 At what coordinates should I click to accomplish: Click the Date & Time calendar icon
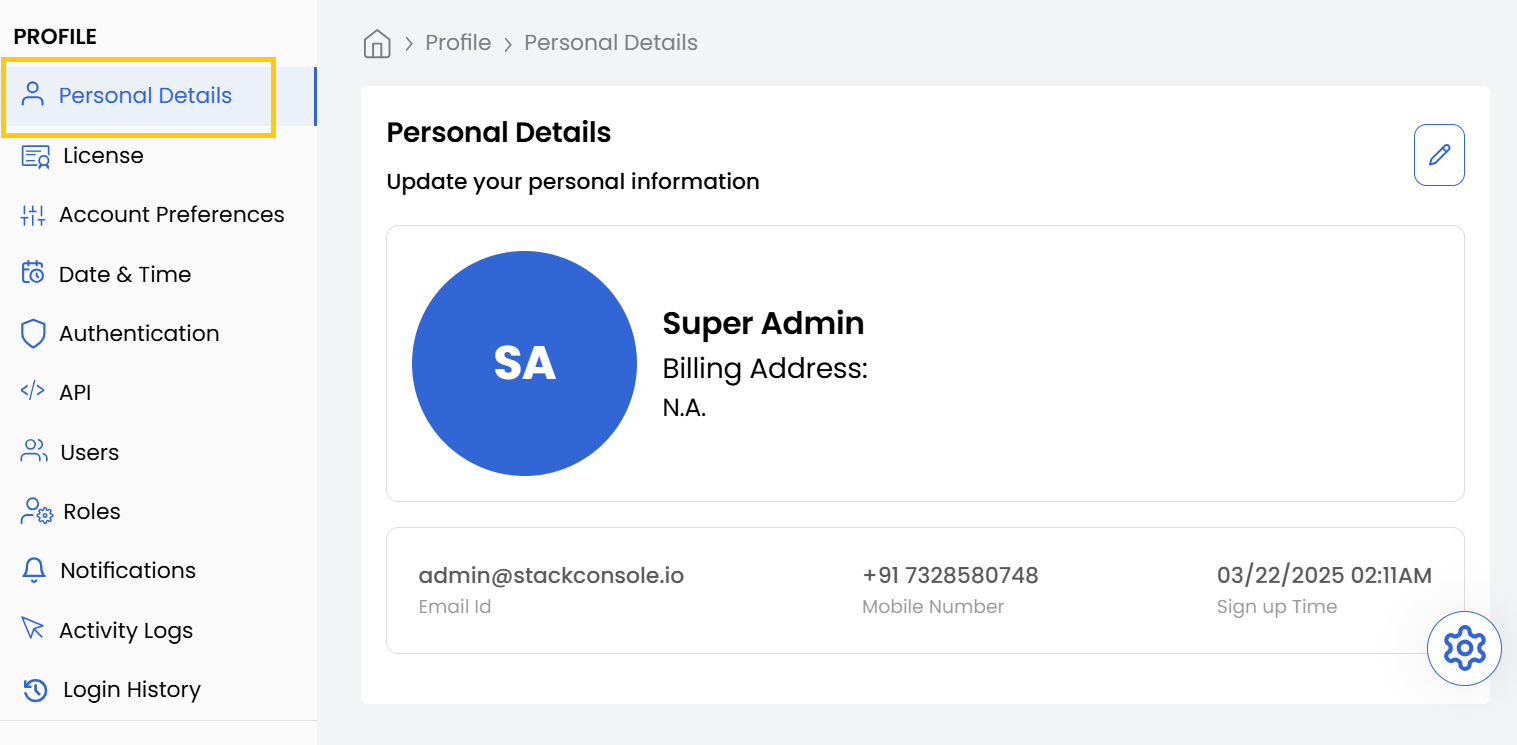point(33,274)
